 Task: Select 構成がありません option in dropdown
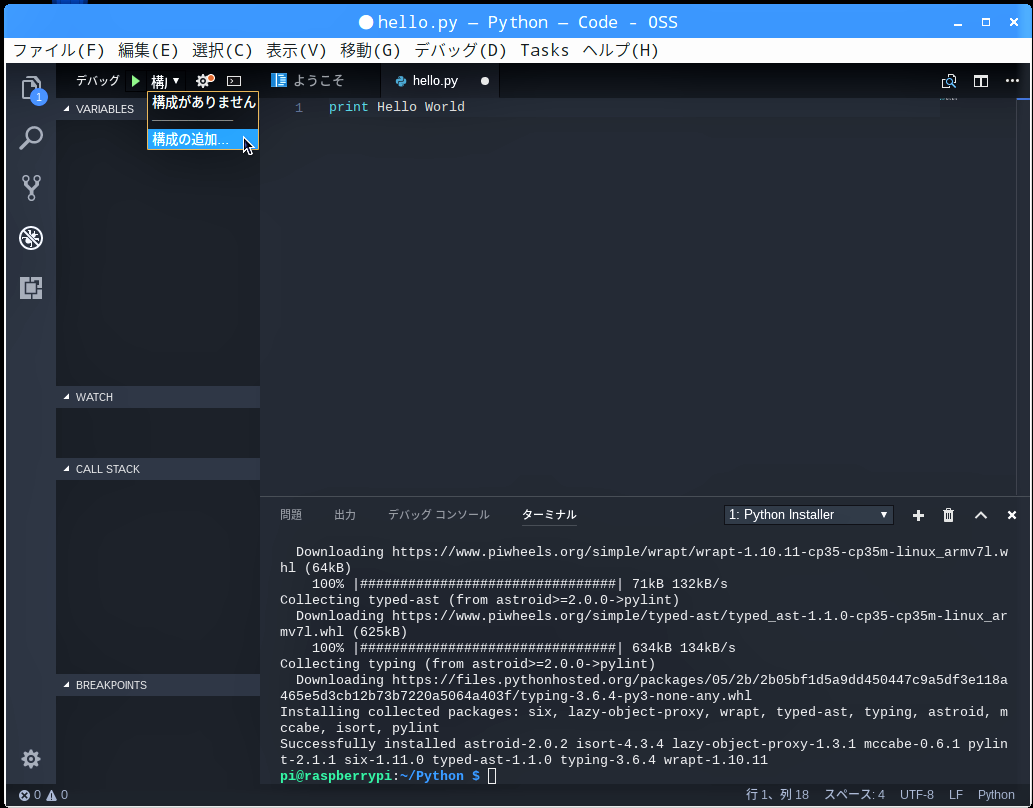point(203,102)
